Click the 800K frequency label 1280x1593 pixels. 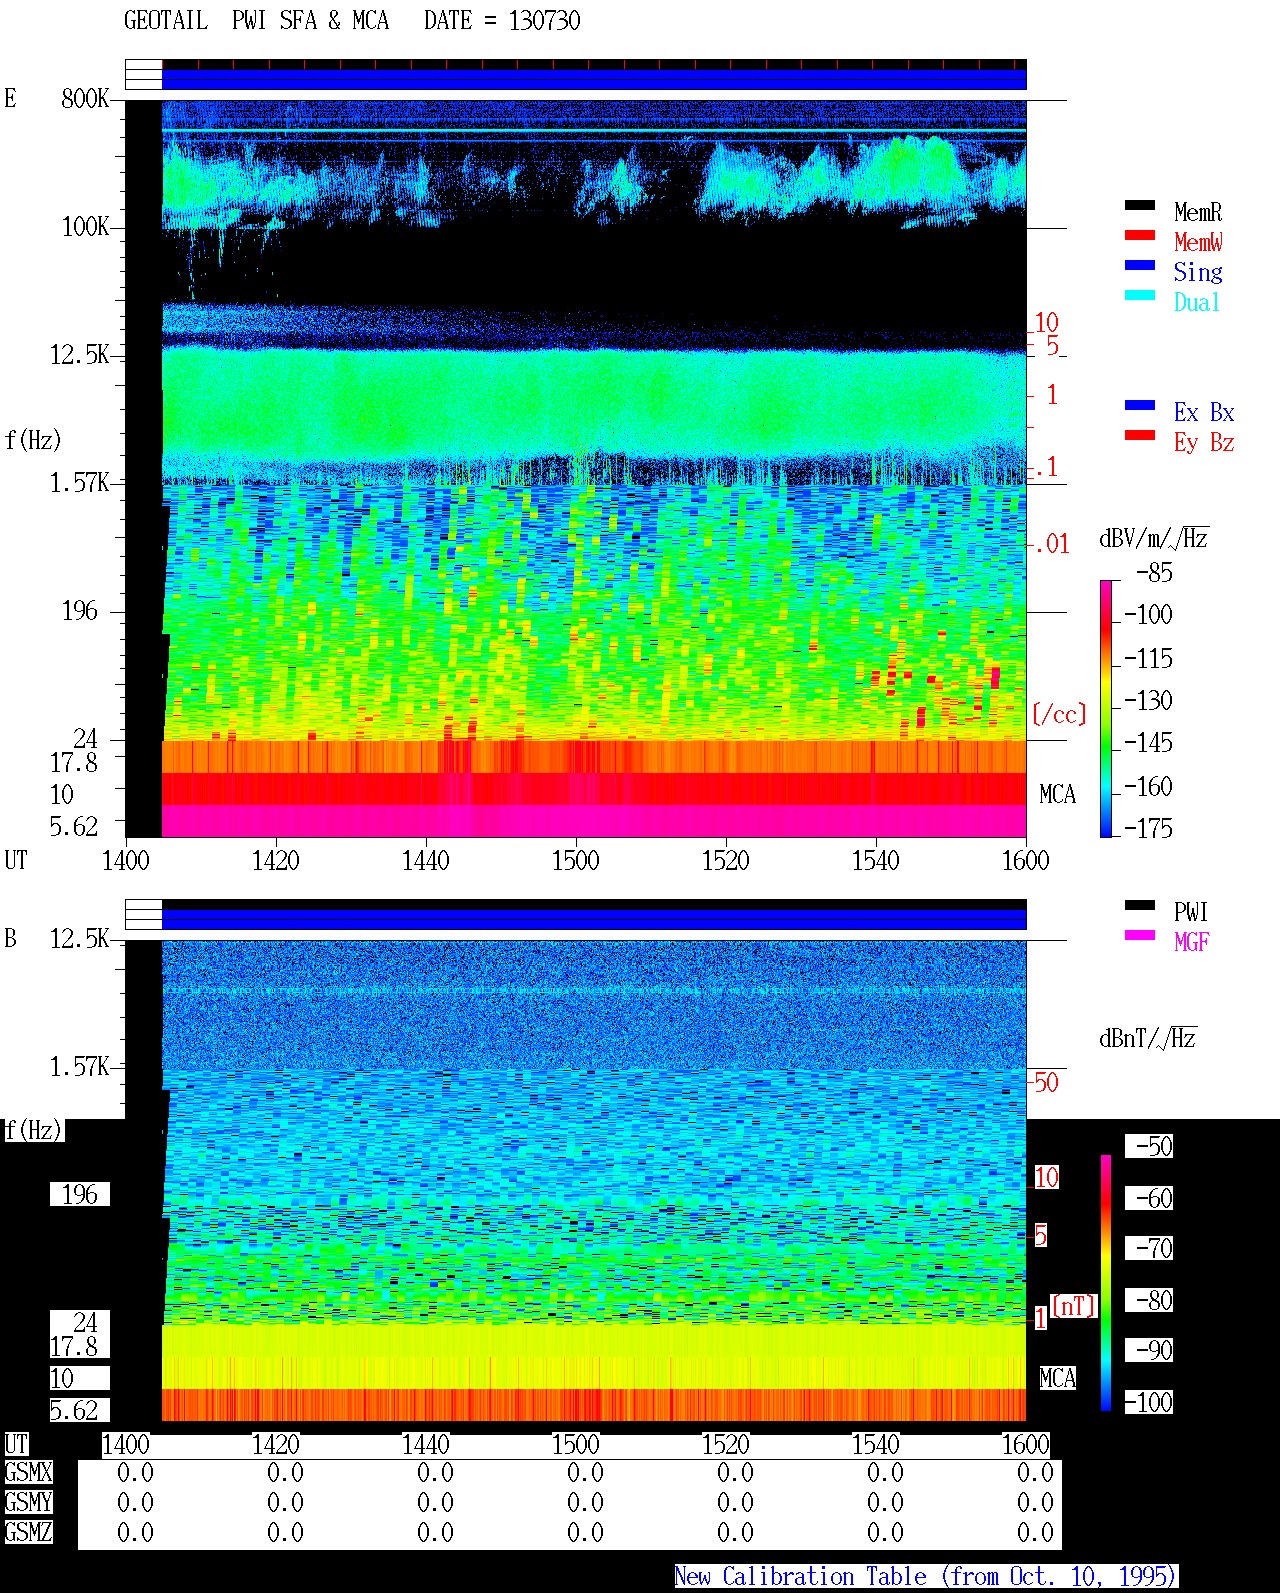pyautogui.click(x=85, y=99)
